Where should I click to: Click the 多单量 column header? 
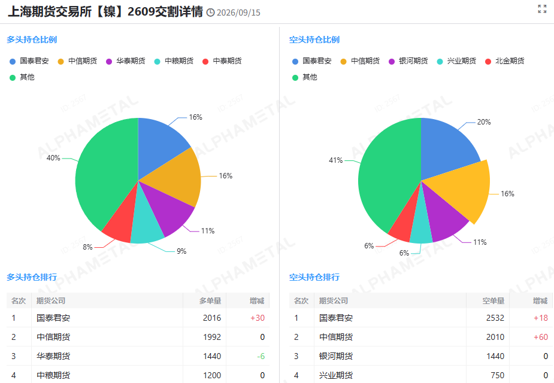tap(210, 301)
